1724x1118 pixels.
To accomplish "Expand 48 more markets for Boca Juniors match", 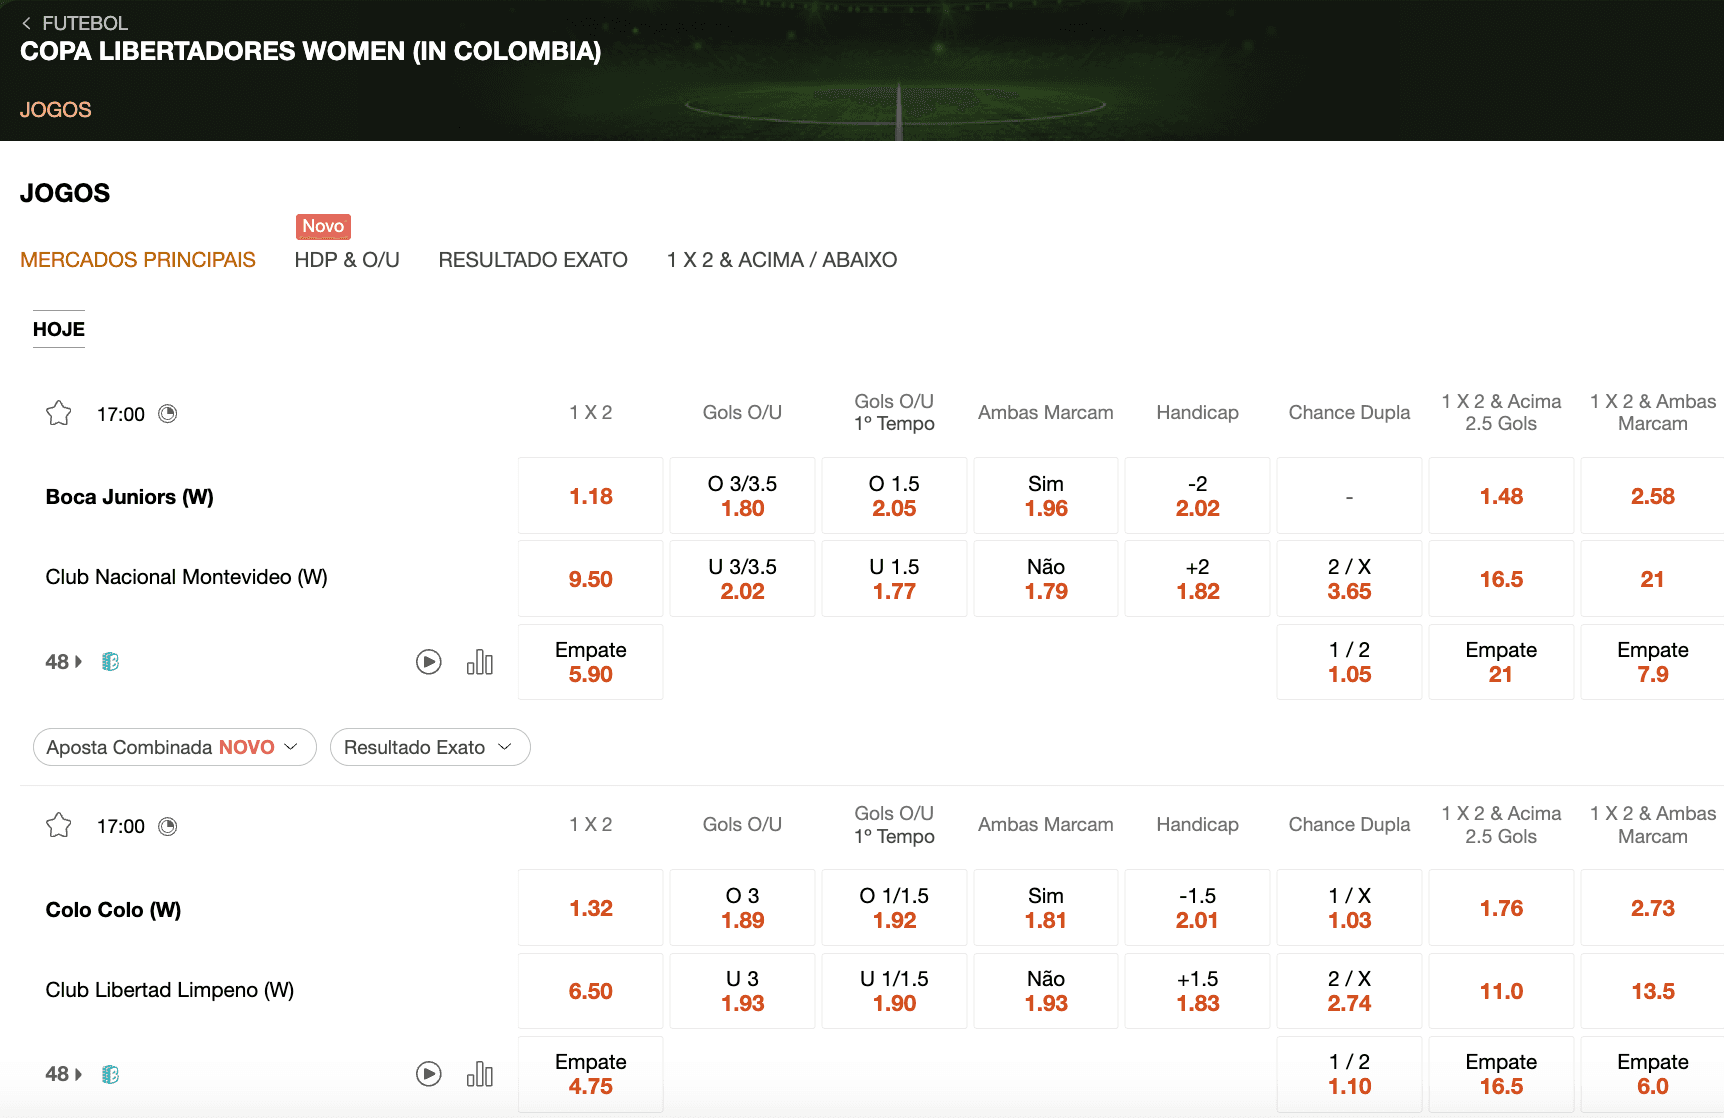I will pos(64,662).
